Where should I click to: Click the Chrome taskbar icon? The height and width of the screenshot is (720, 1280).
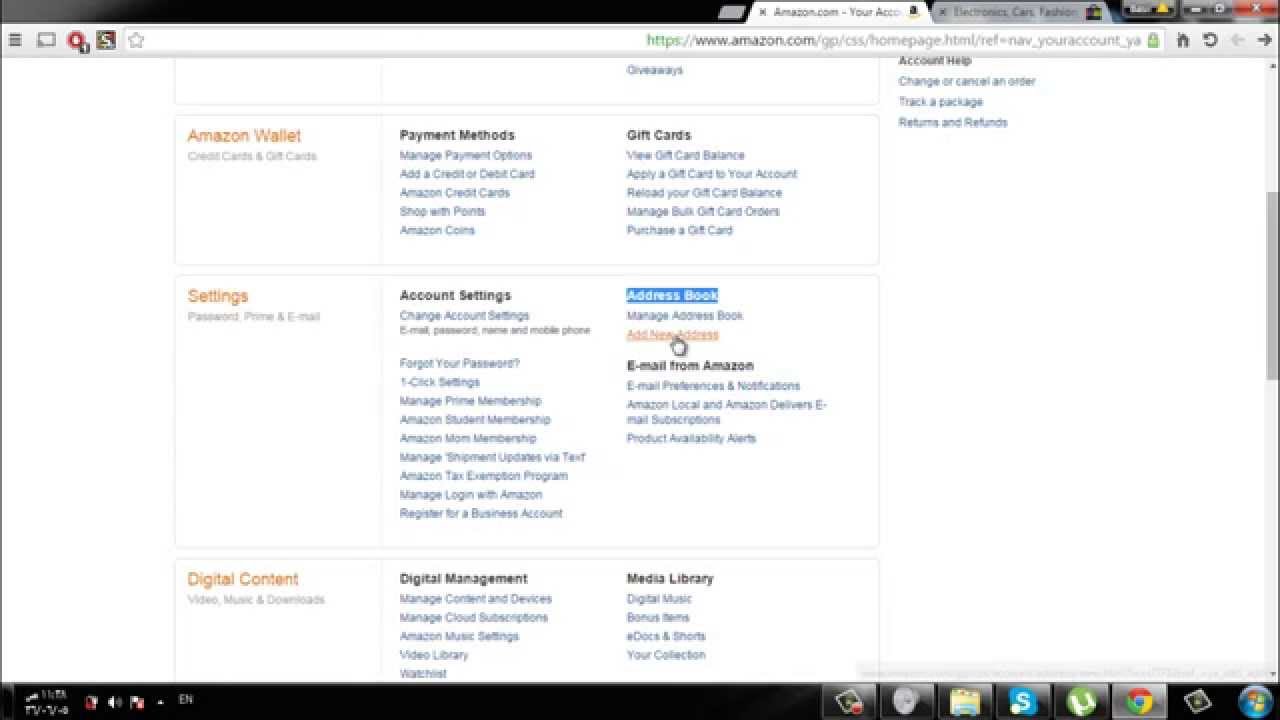pos(1139,701)
